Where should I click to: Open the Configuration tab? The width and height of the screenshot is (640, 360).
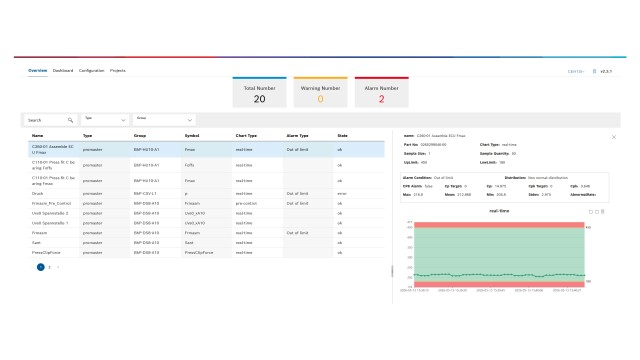pyautogui.click(x=91, y=71)
